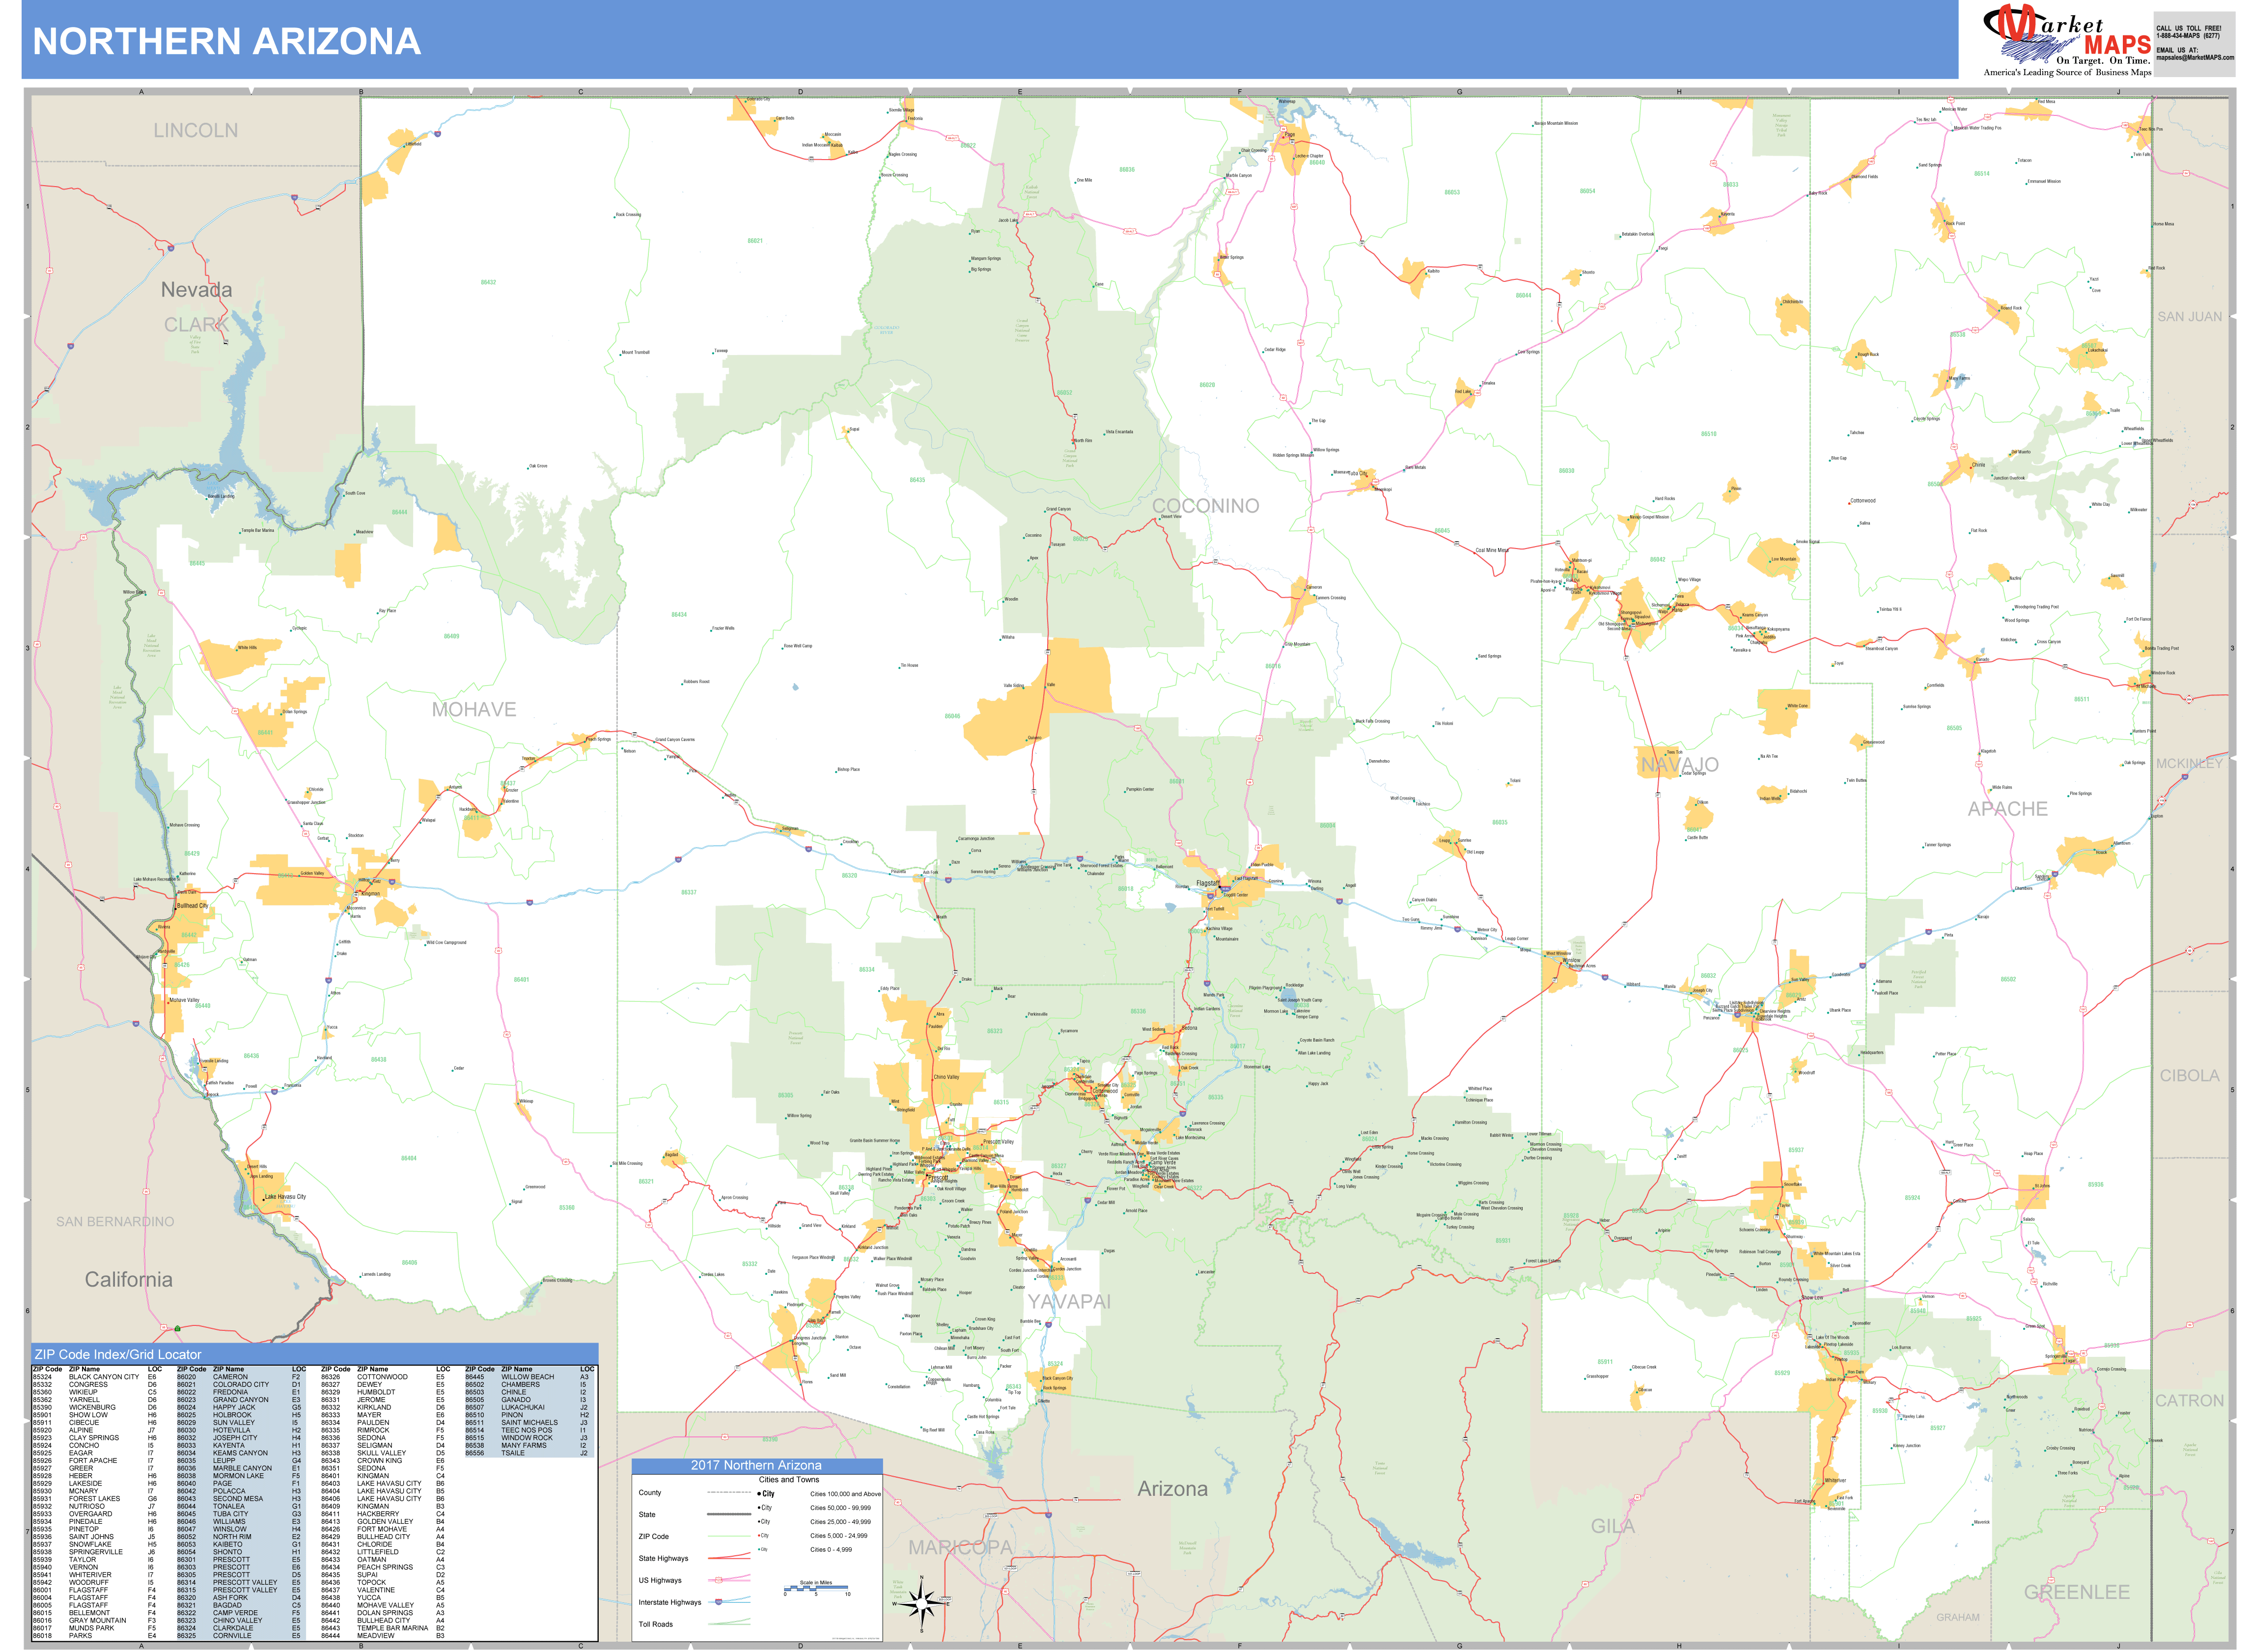Toggle the Cities 100,000 and Above city dot
The image size is (2252, 1652).
pos(759,1494)
